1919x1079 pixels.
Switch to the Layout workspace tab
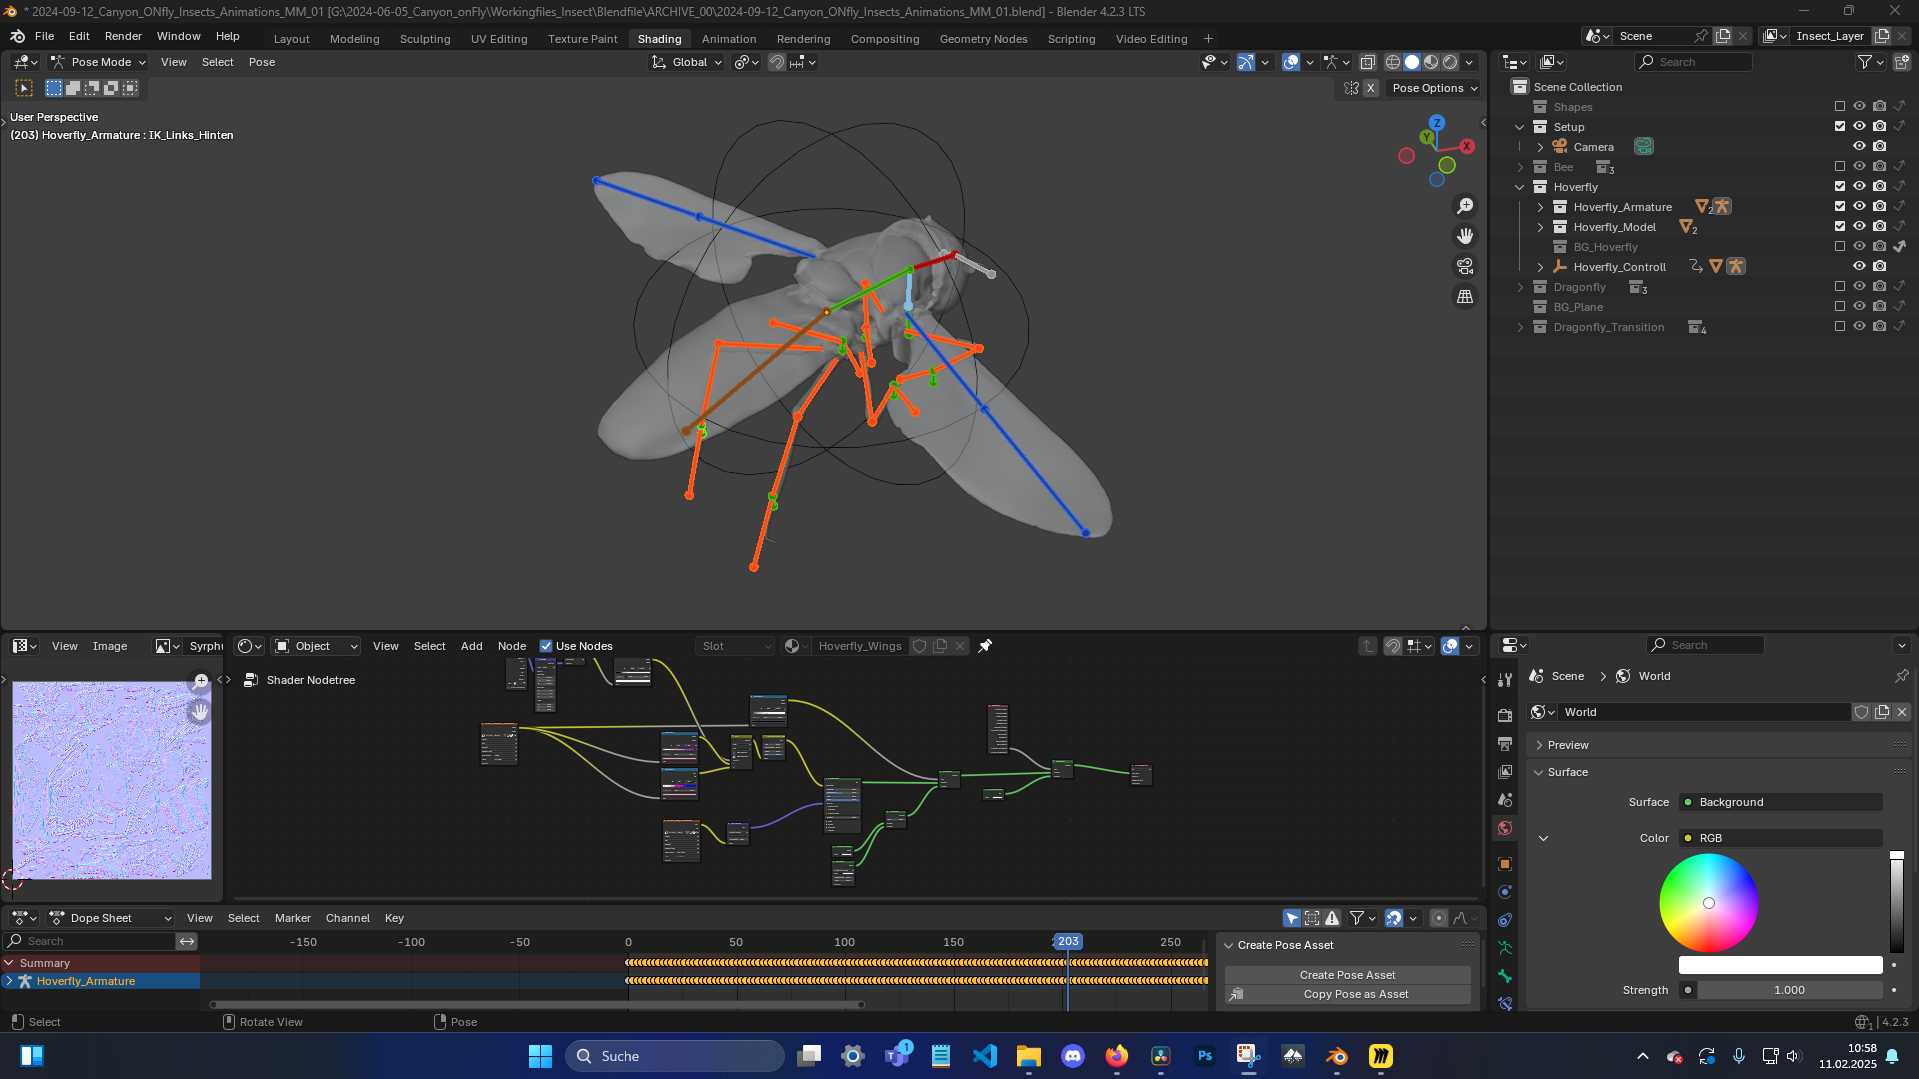pos(292,39)
